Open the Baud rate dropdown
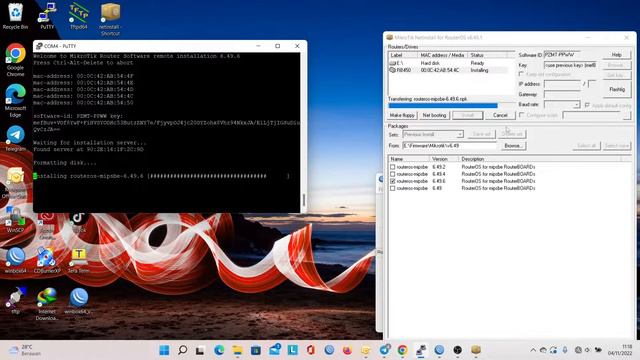The image size is (640, 360). (576, 105)
